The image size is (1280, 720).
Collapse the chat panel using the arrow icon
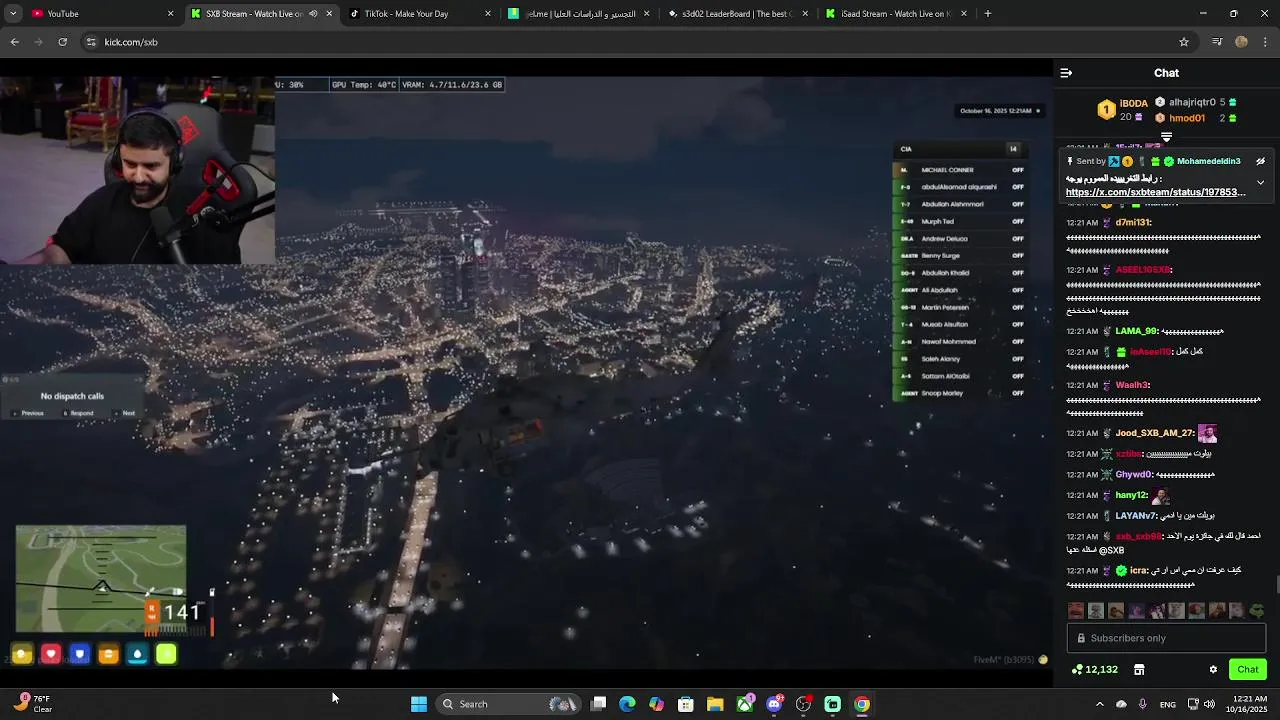tap(1066, 73)
